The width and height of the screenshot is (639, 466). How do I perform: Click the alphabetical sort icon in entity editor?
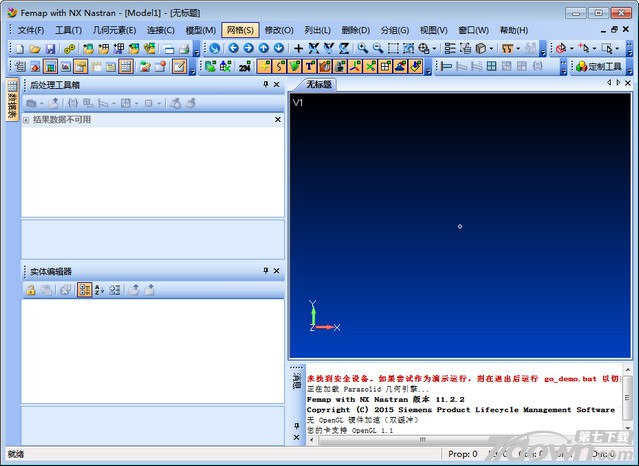[x=100, y=290]
